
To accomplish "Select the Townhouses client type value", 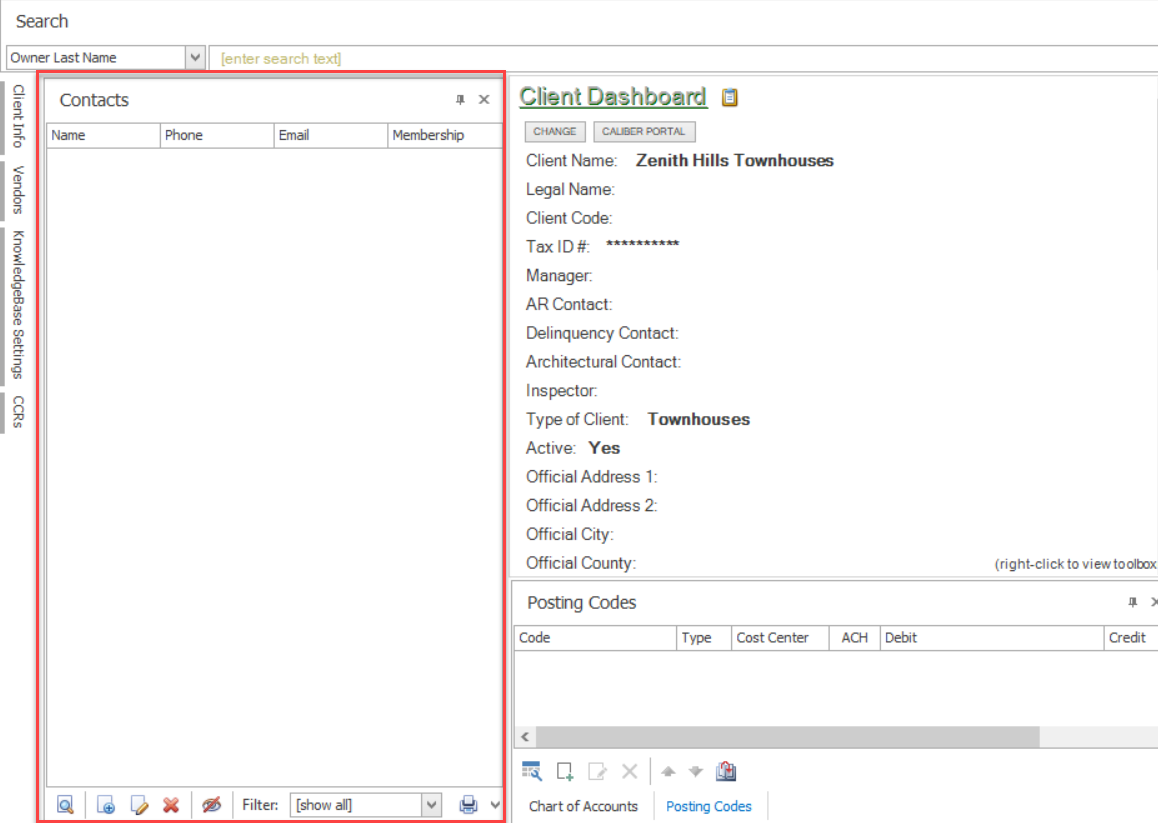I will point(699,419).
